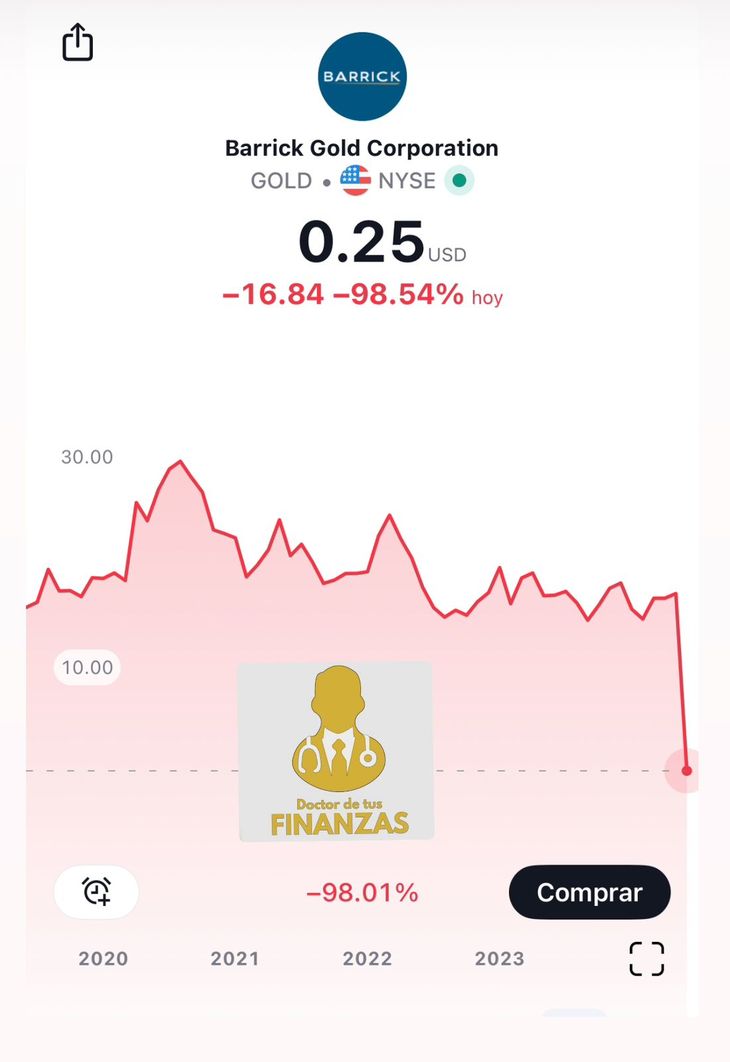Open the Barrick company logo
This screenshot has height=1062, width=730.
(362, 77)
